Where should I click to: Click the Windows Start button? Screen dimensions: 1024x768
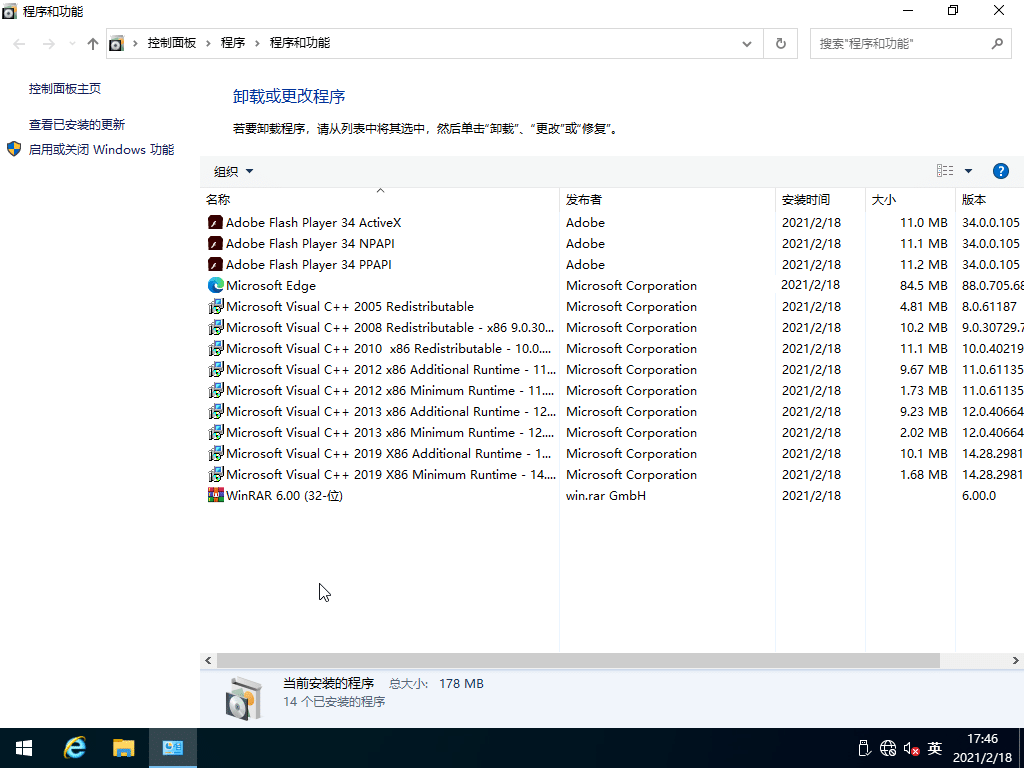[x=22, y=747]
